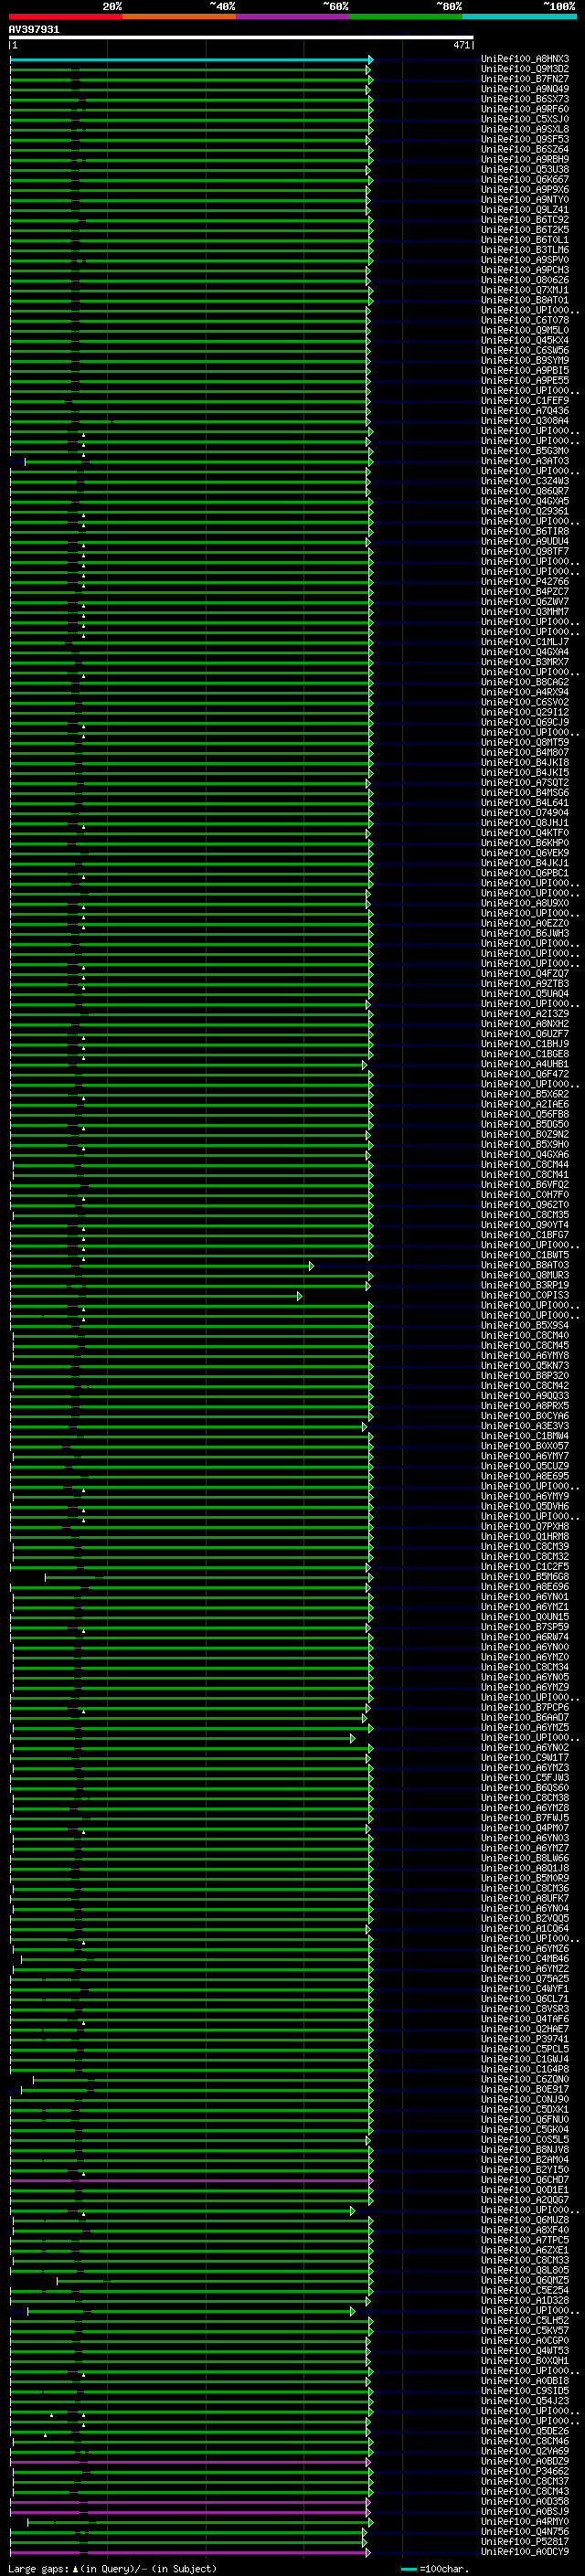The width and height of the screenshot is (585, 2576).
Task: Select UniRef100_C3Z4W3 entry
Action: (x=525, y=481)
